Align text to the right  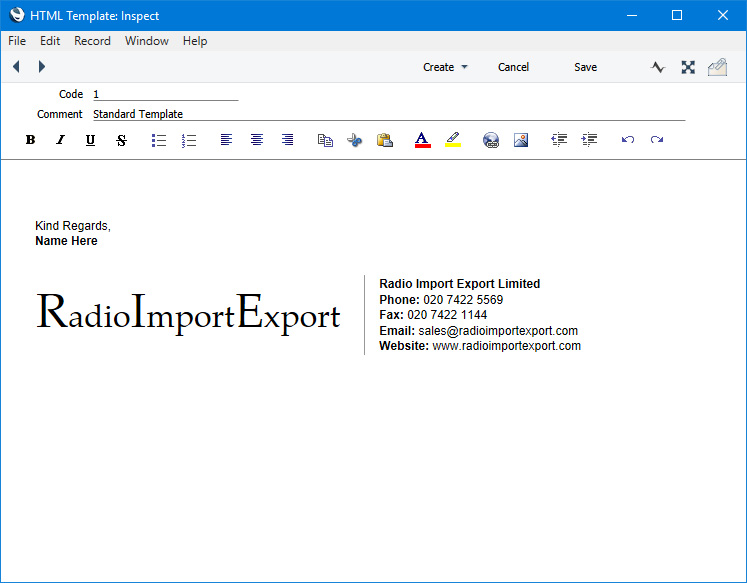point(287,140)
